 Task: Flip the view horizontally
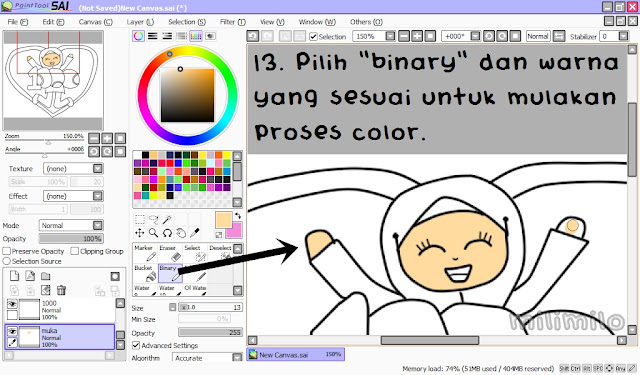pyautogui.click(x=559, y=36)
